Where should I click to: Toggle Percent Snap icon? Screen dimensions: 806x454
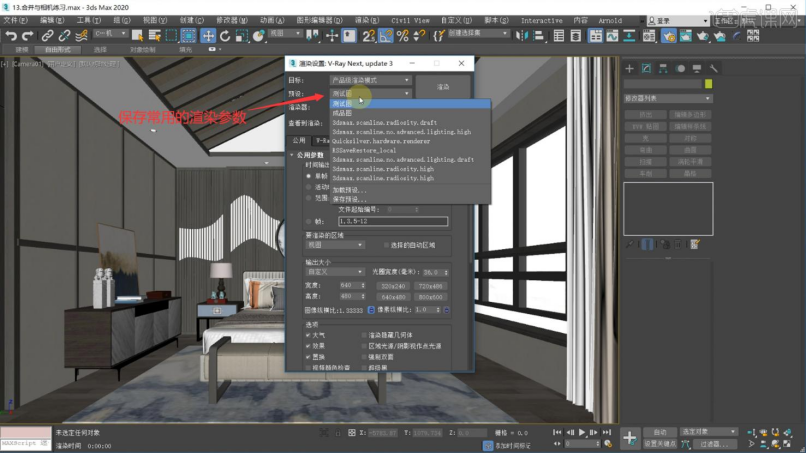tap(402, 35)
